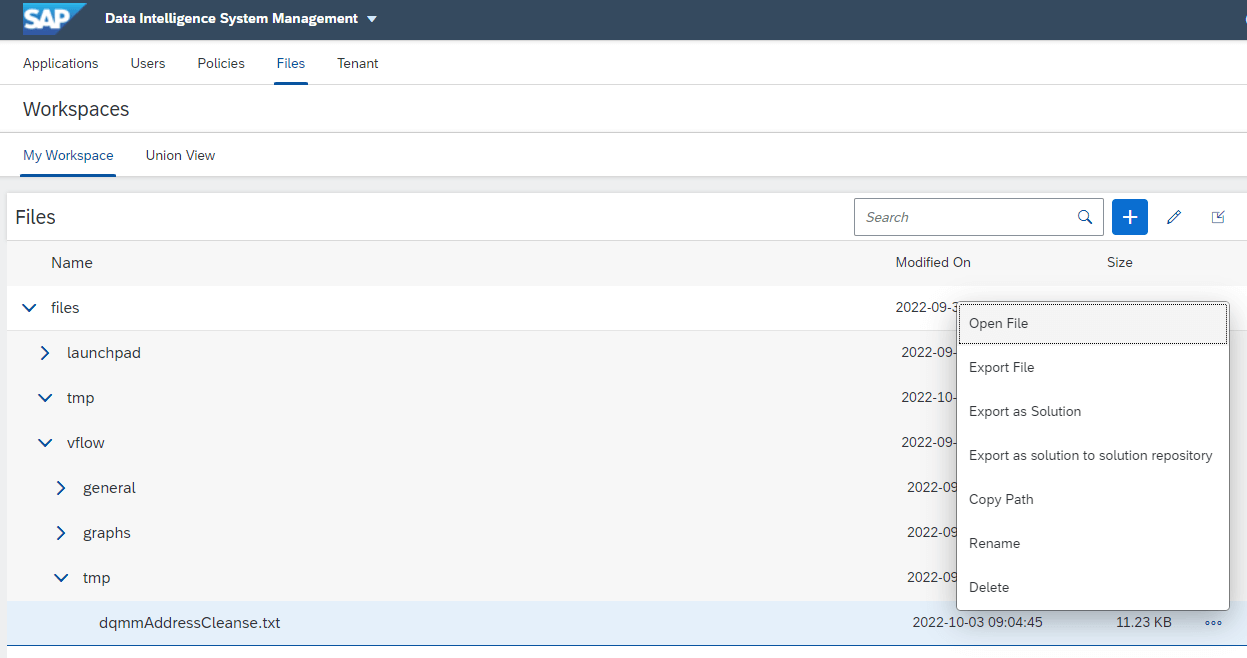
Task: Select the graphs folder name
Action: tap(107, 533)
